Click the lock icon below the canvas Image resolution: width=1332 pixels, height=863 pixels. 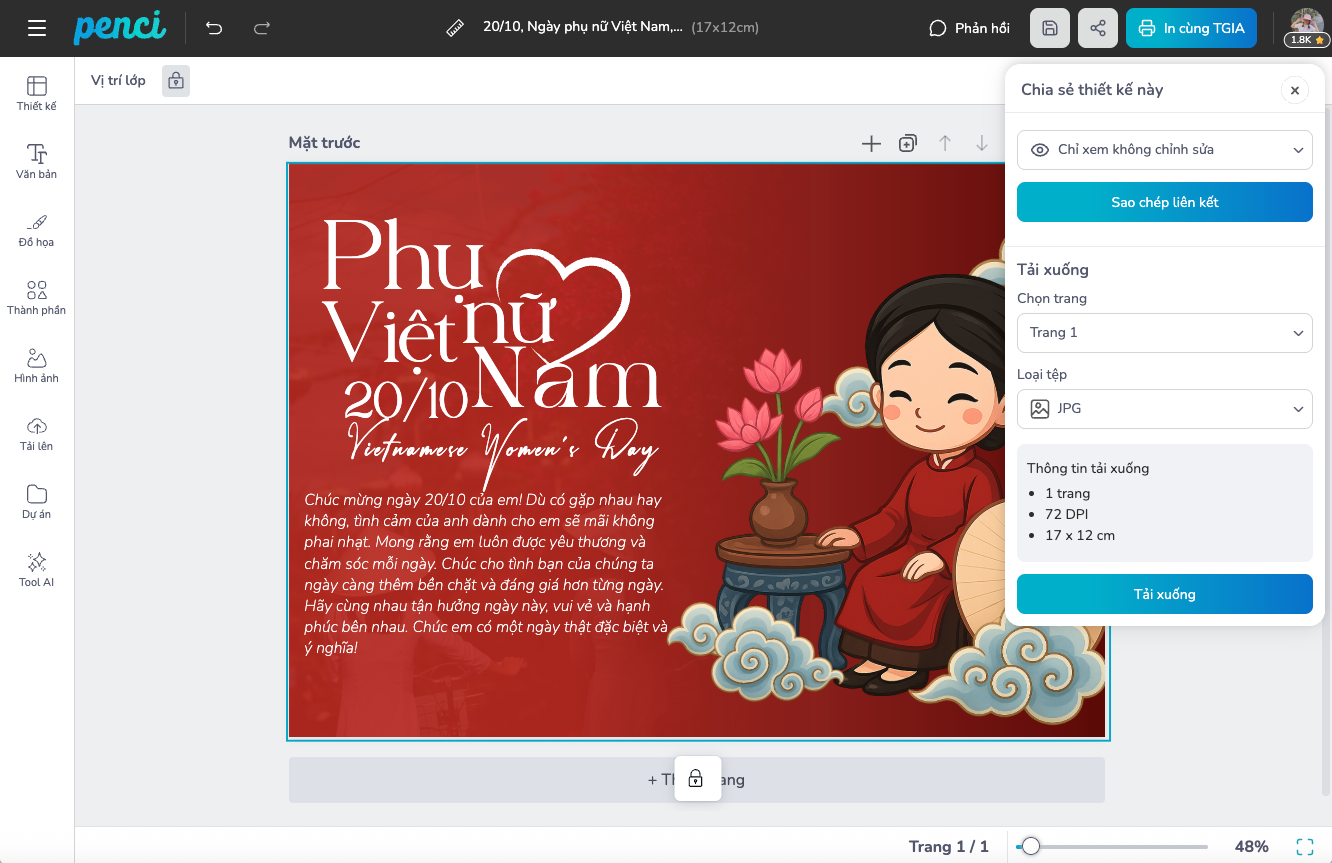[x=697, y=779]
